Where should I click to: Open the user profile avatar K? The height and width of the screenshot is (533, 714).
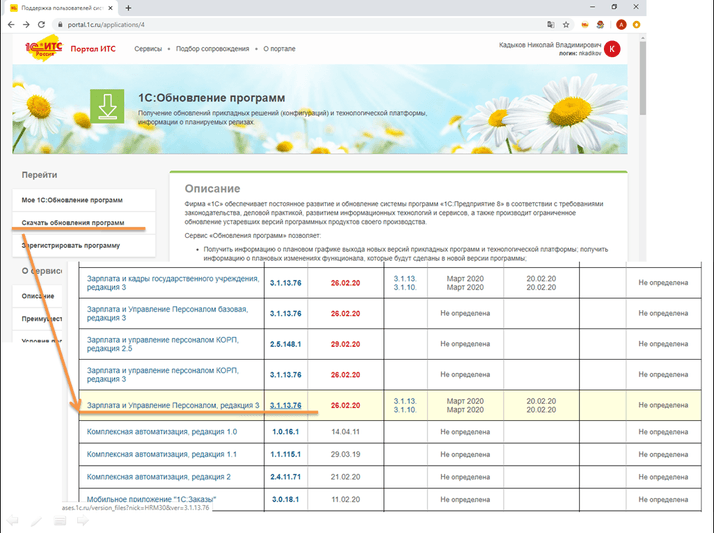[612, 49]
